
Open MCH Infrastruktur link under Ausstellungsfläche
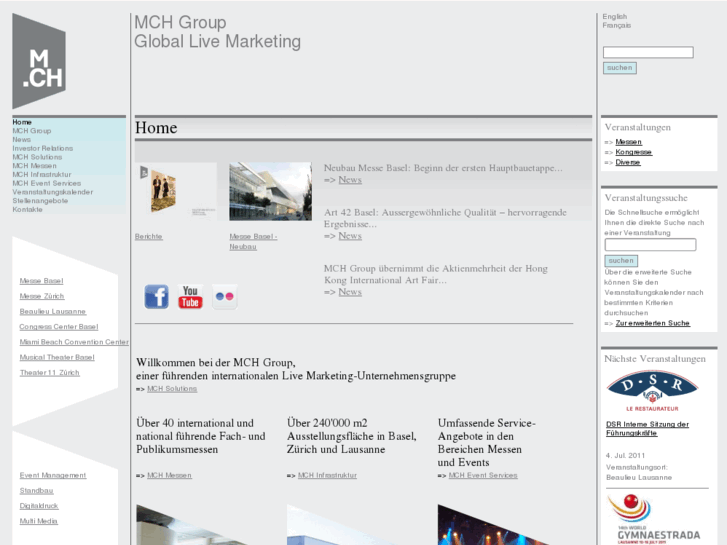pos(327,475)
